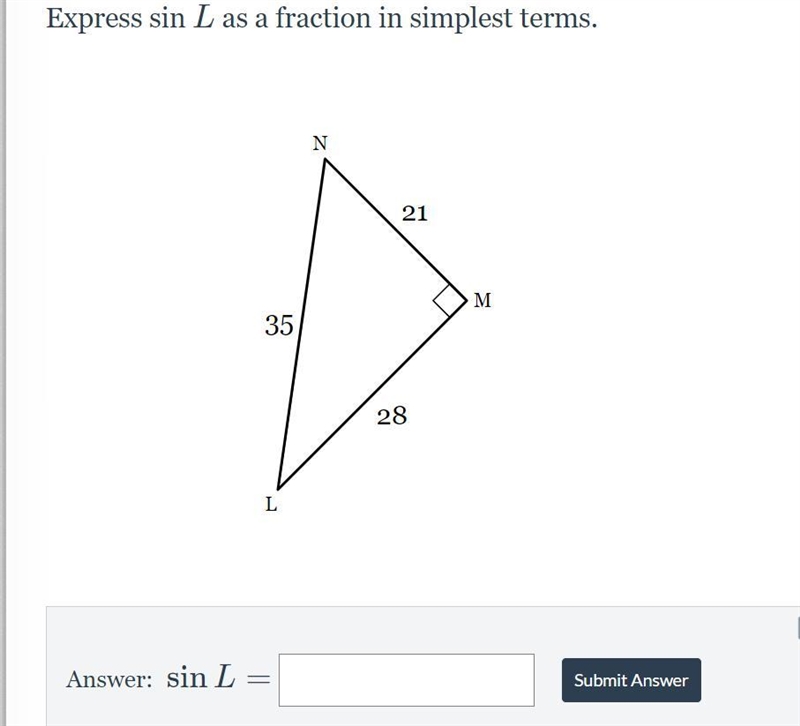800x726 pixels.
Task: Click the bottom vertex point of the triangle at L
Action: point(278,489)
